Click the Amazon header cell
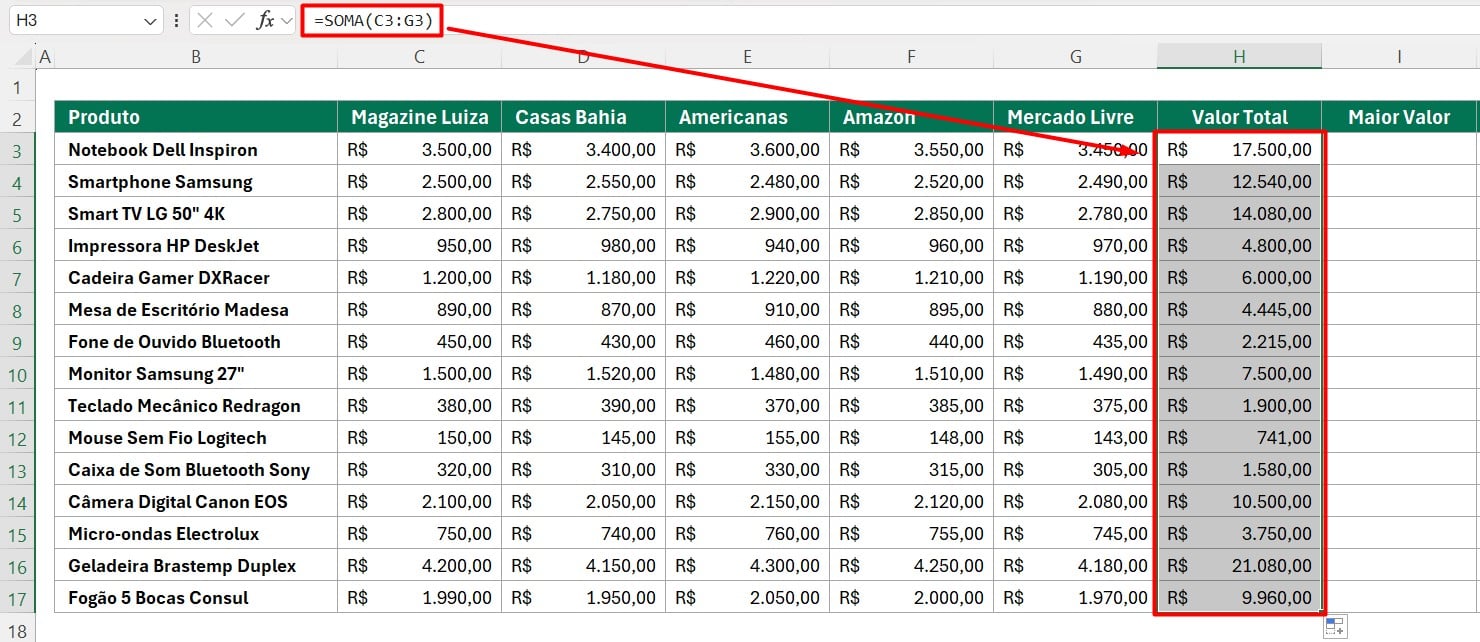1480x642 pixels. click(911, 117)
